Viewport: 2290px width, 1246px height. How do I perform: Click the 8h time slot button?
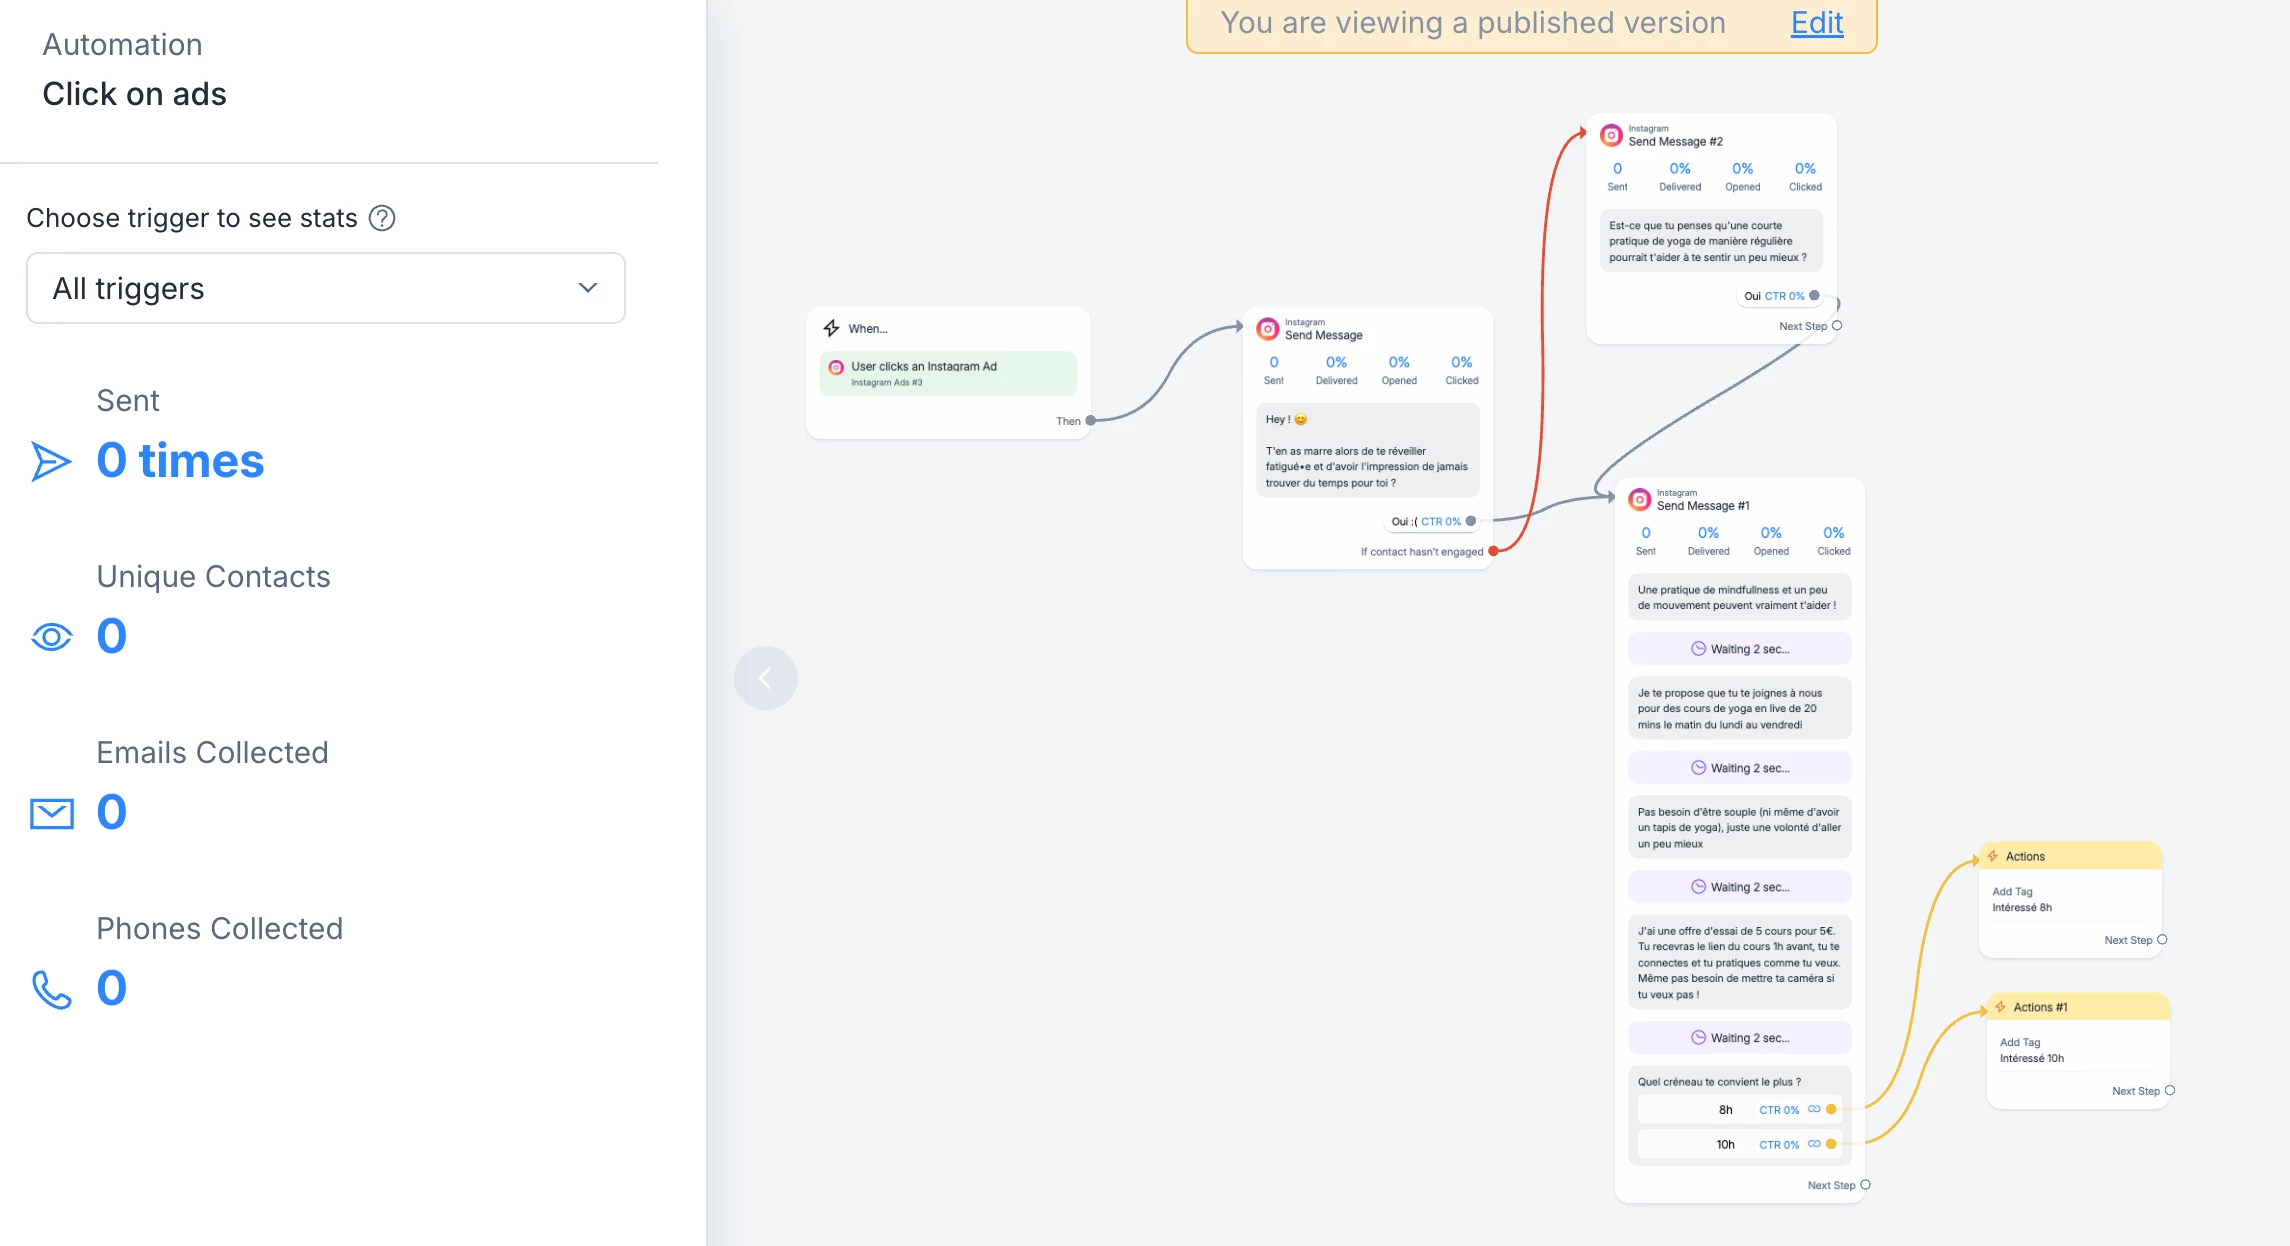point(1725,1110)
